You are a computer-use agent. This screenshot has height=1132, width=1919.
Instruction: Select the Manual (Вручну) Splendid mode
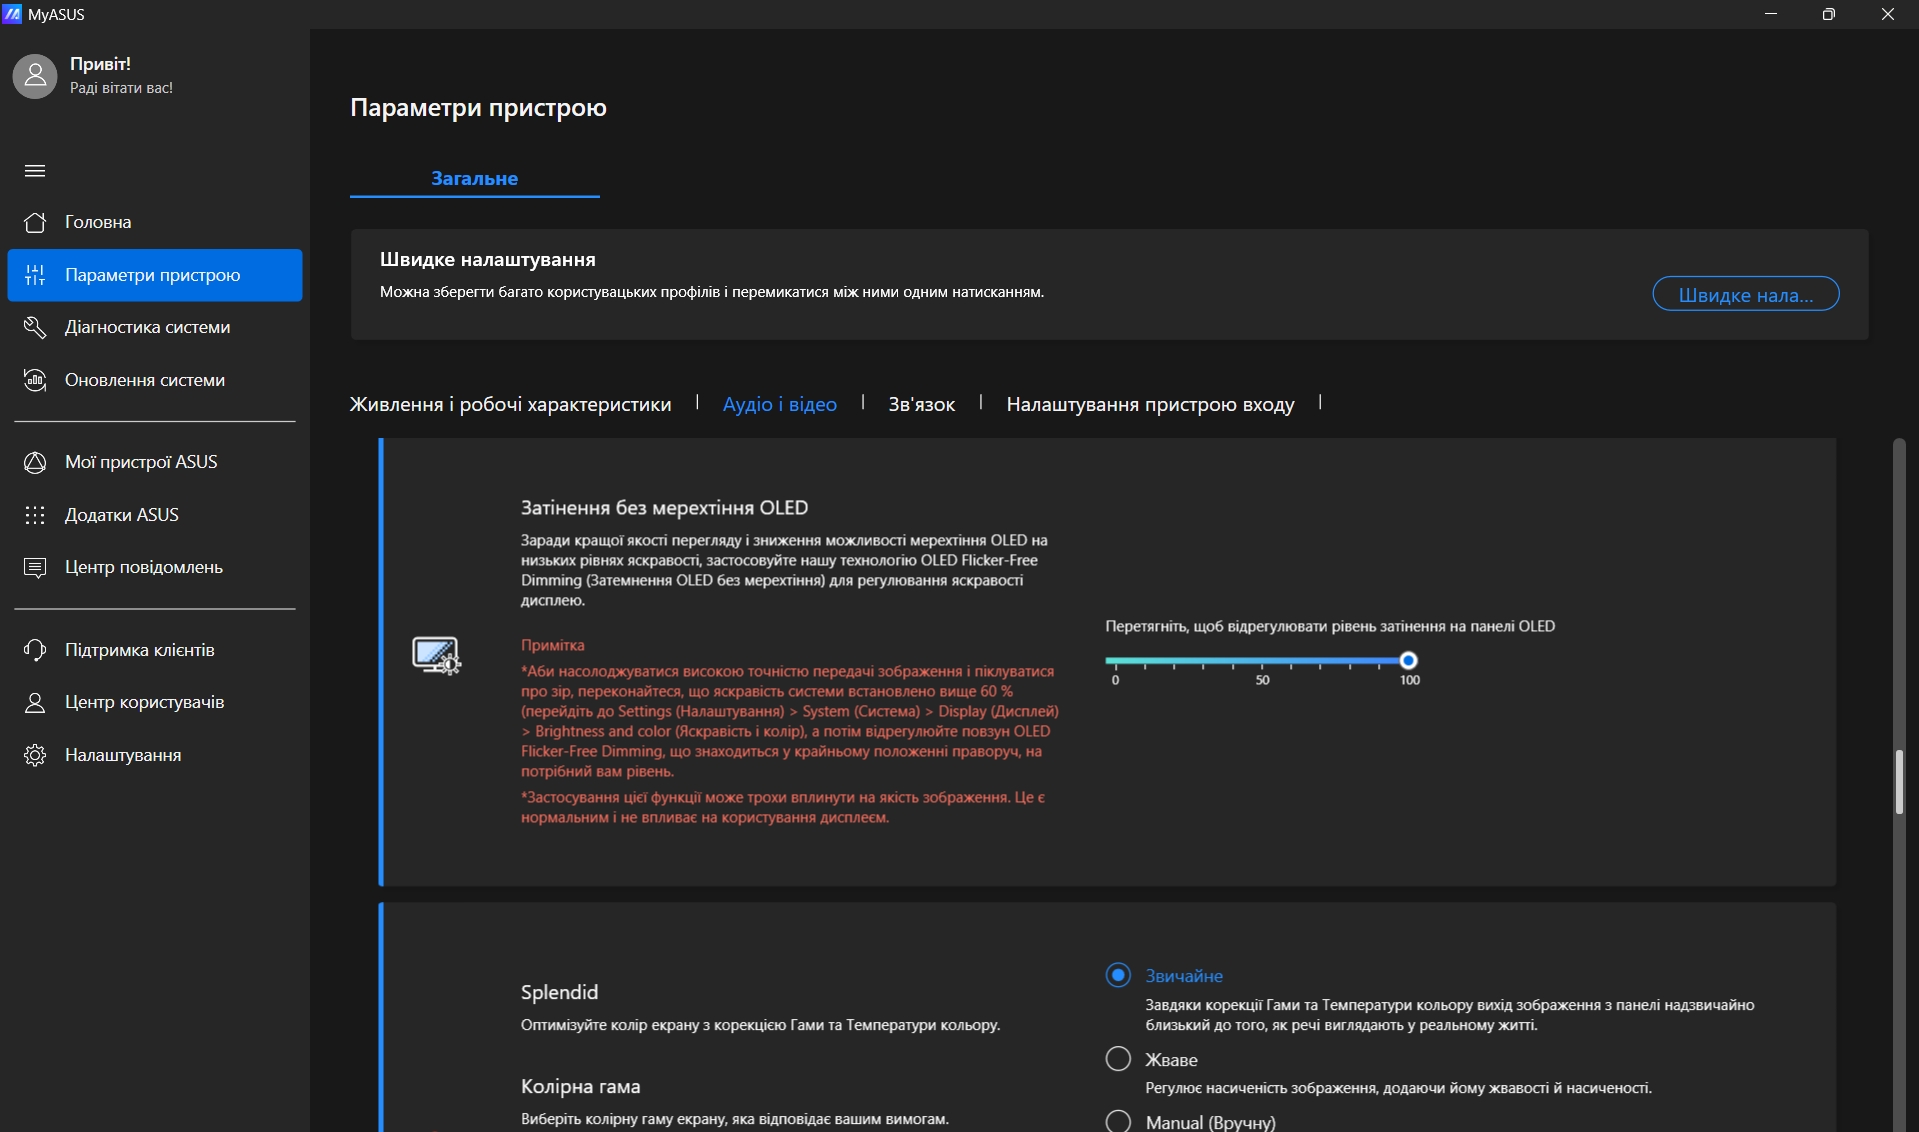pos(1118,1121)
